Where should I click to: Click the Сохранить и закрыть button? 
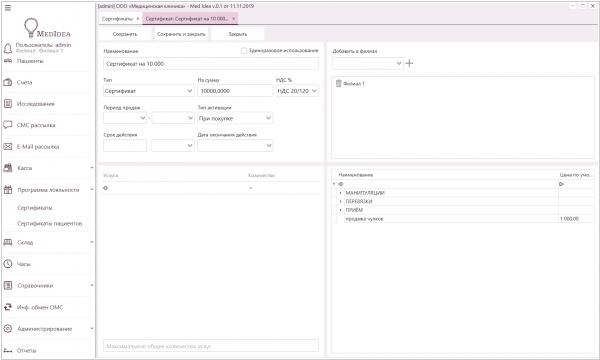coord(181,34)
